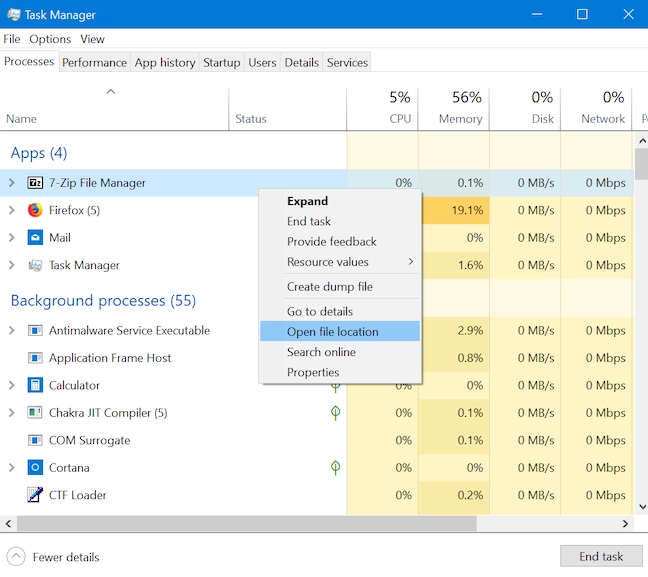The height and width of the screenshot is (577, 648).
Task: Click the COM Surrogate icon
Action: click(35, 440)
